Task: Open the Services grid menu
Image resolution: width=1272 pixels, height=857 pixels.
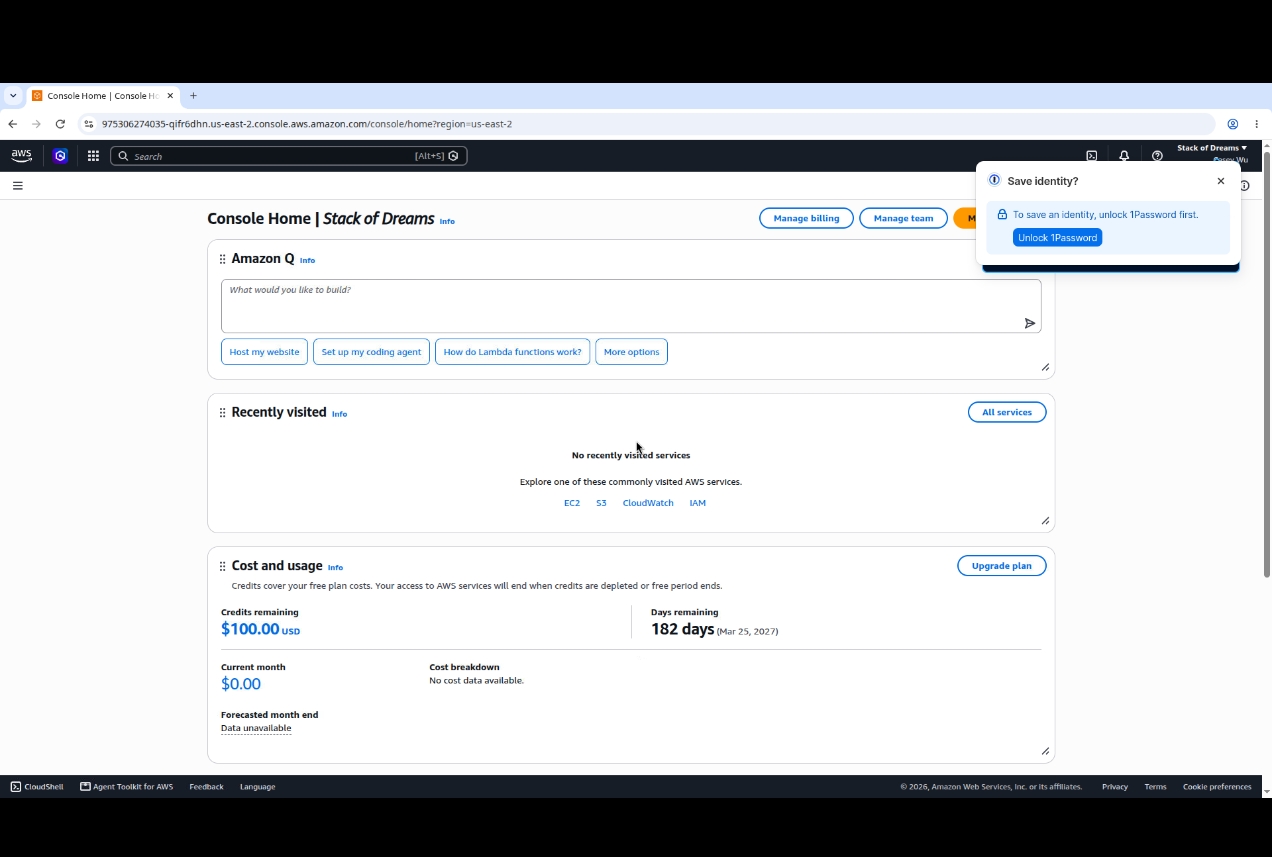Action: 93,156
